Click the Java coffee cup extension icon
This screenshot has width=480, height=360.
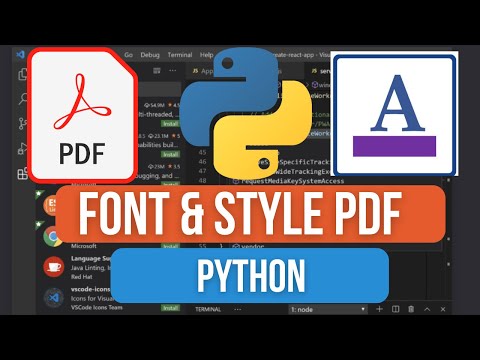(x=54, y=267)
